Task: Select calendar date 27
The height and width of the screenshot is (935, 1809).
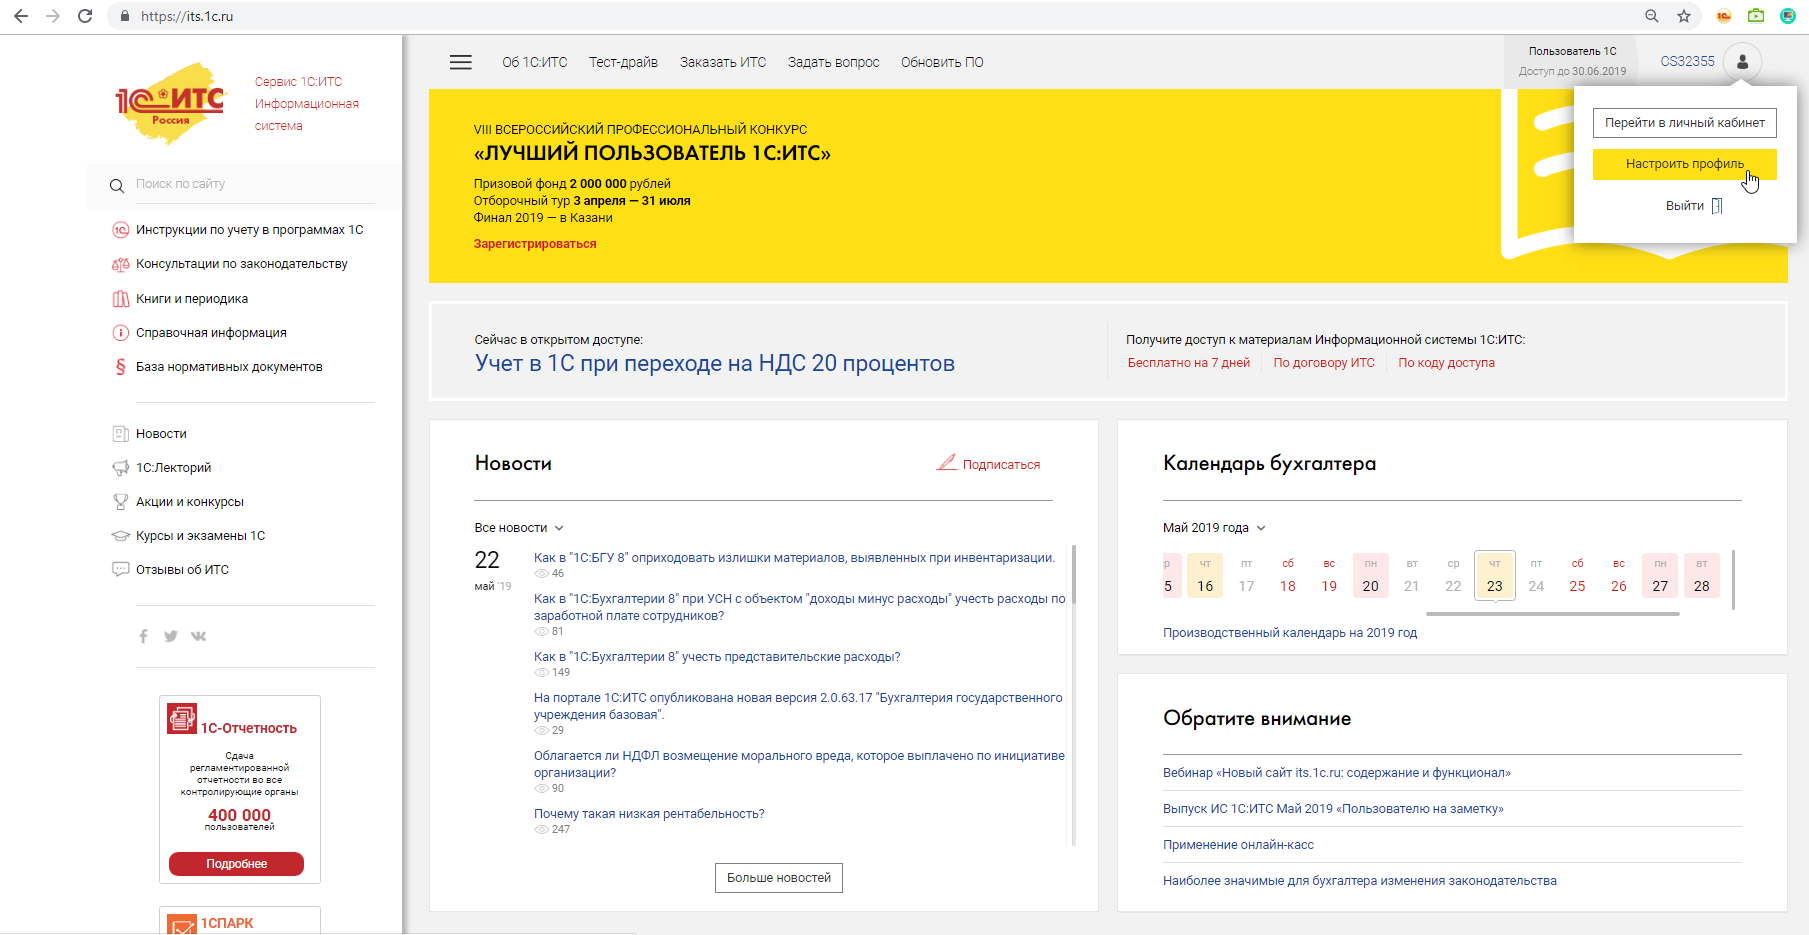Action: [1660, 576]
